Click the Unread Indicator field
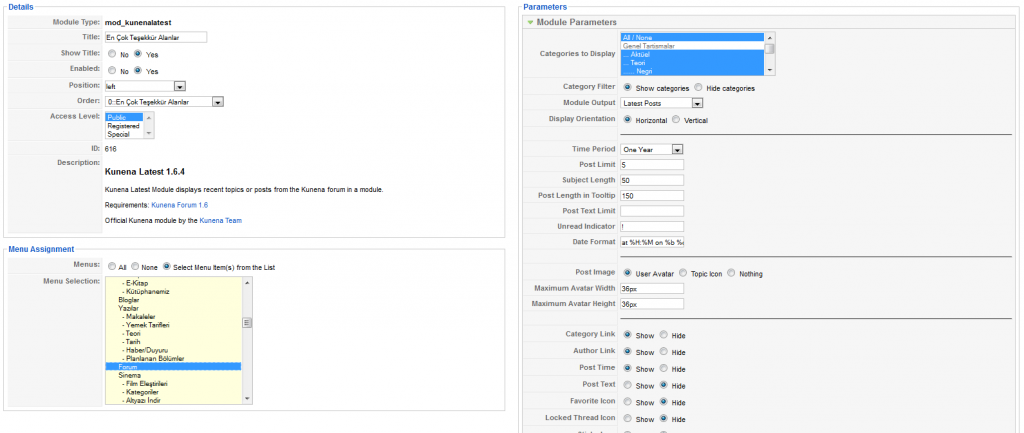 point(652,227)
